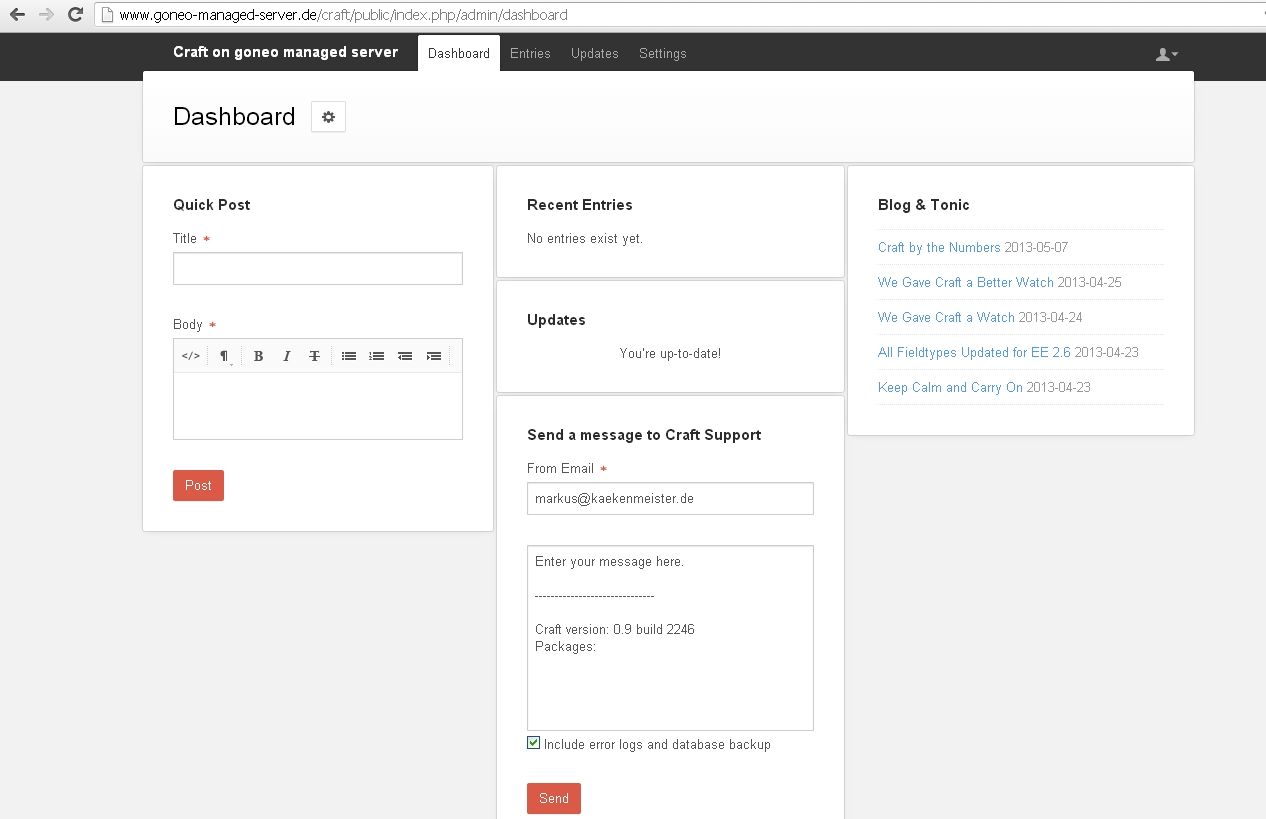Toggle bold in Body editor
This screenshot has height=819, width=1266.
point(258,356)
